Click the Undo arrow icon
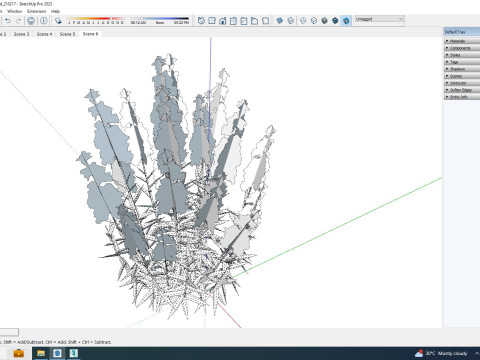 (x=8, y=21)
